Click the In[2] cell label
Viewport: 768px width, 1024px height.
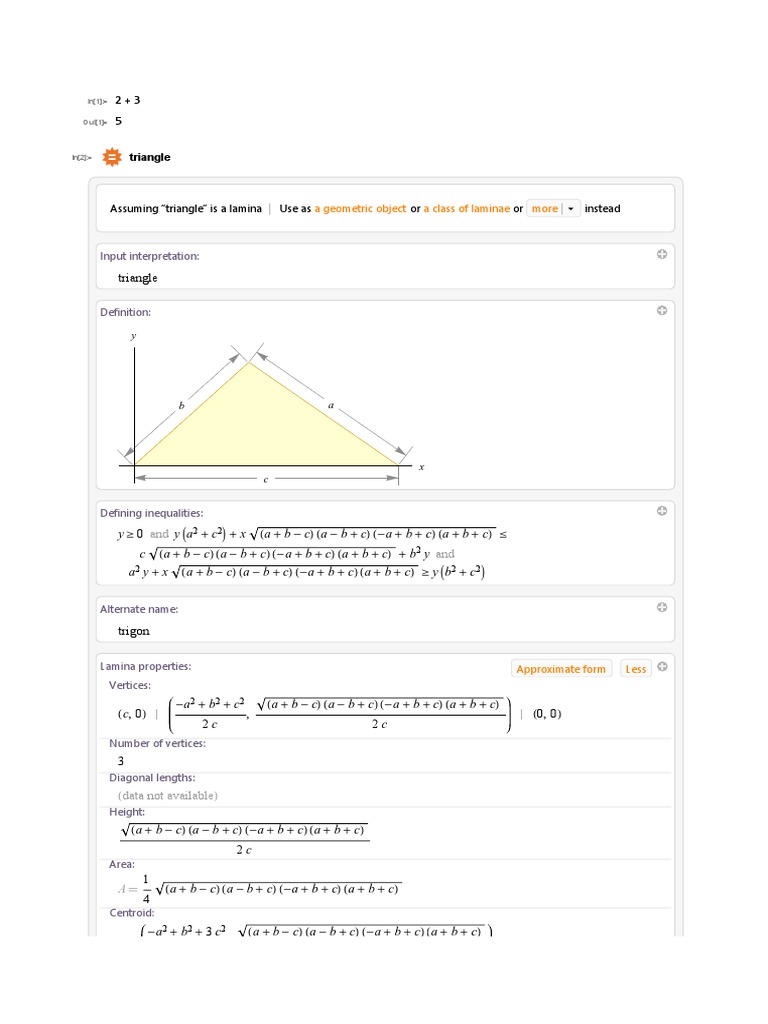[x=82, y=158]
